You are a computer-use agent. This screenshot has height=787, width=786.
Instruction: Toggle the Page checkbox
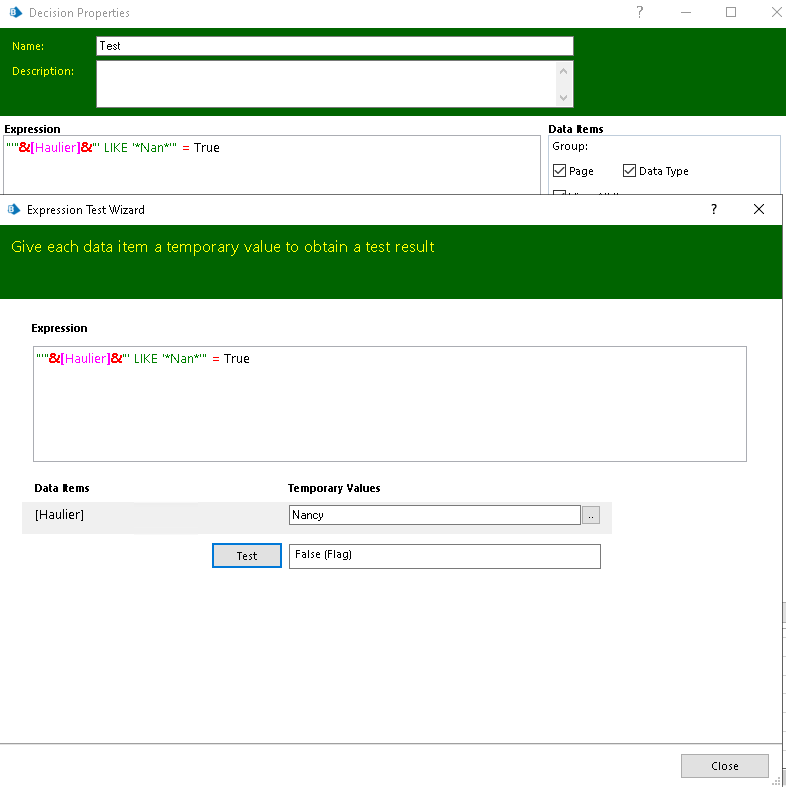pyautogui.click(x=560, y=171)
